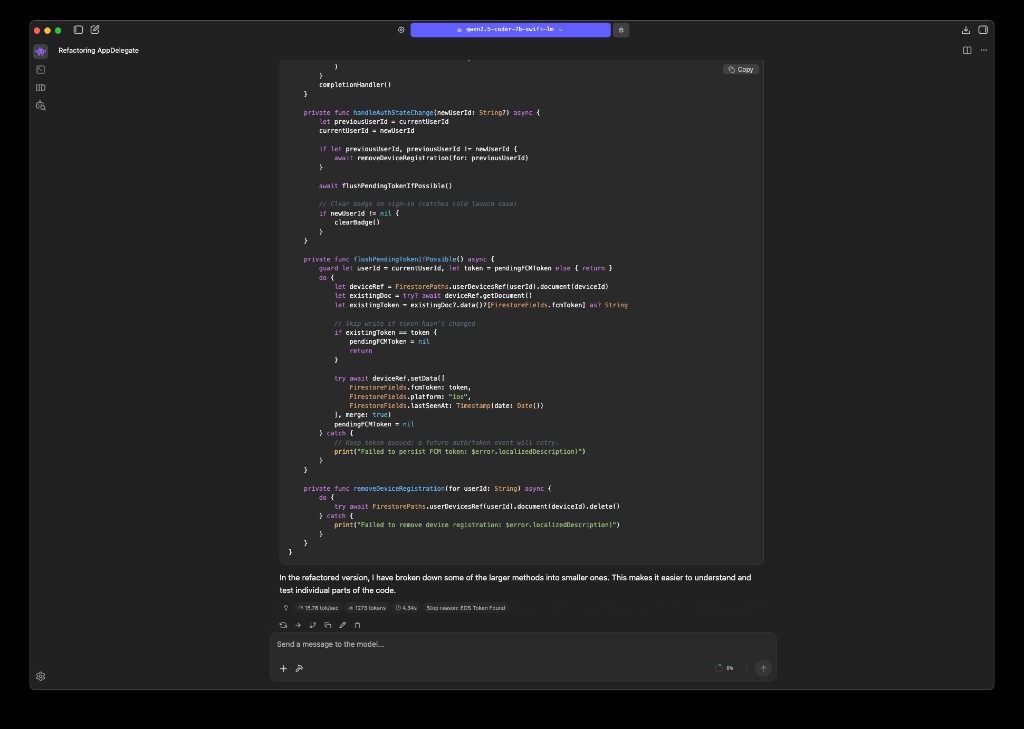Delete the assistant message
The image size is (1024, 729).
[x=358, y=625]
